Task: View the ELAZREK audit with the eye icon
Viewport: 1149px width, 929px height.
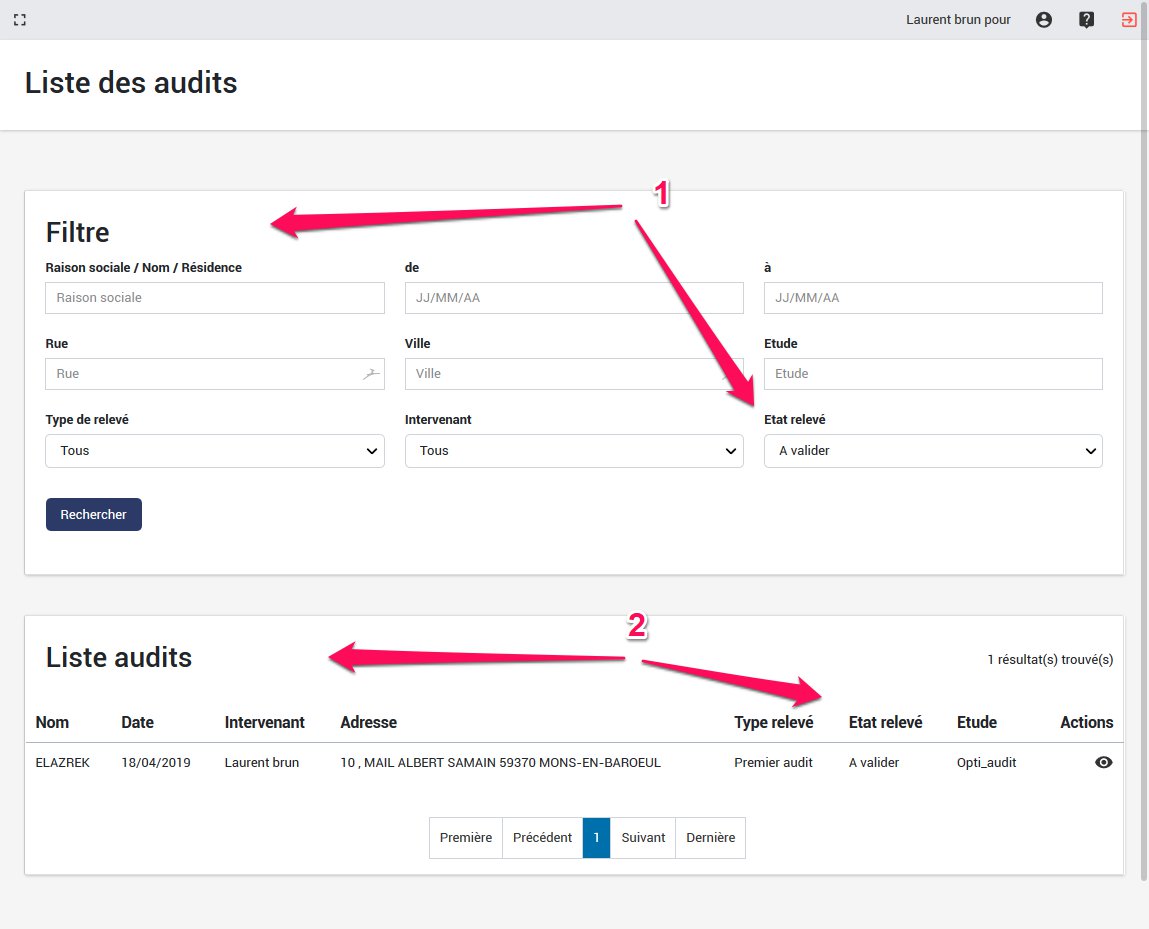Action: coord(1103,762)
